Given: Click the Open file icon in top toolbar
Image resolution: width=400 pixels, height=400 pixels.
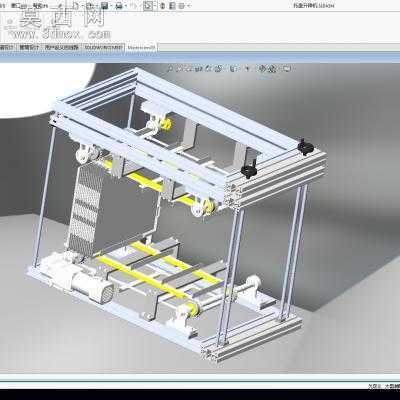Looking at the screenshot, I should (x=90, y=6).
